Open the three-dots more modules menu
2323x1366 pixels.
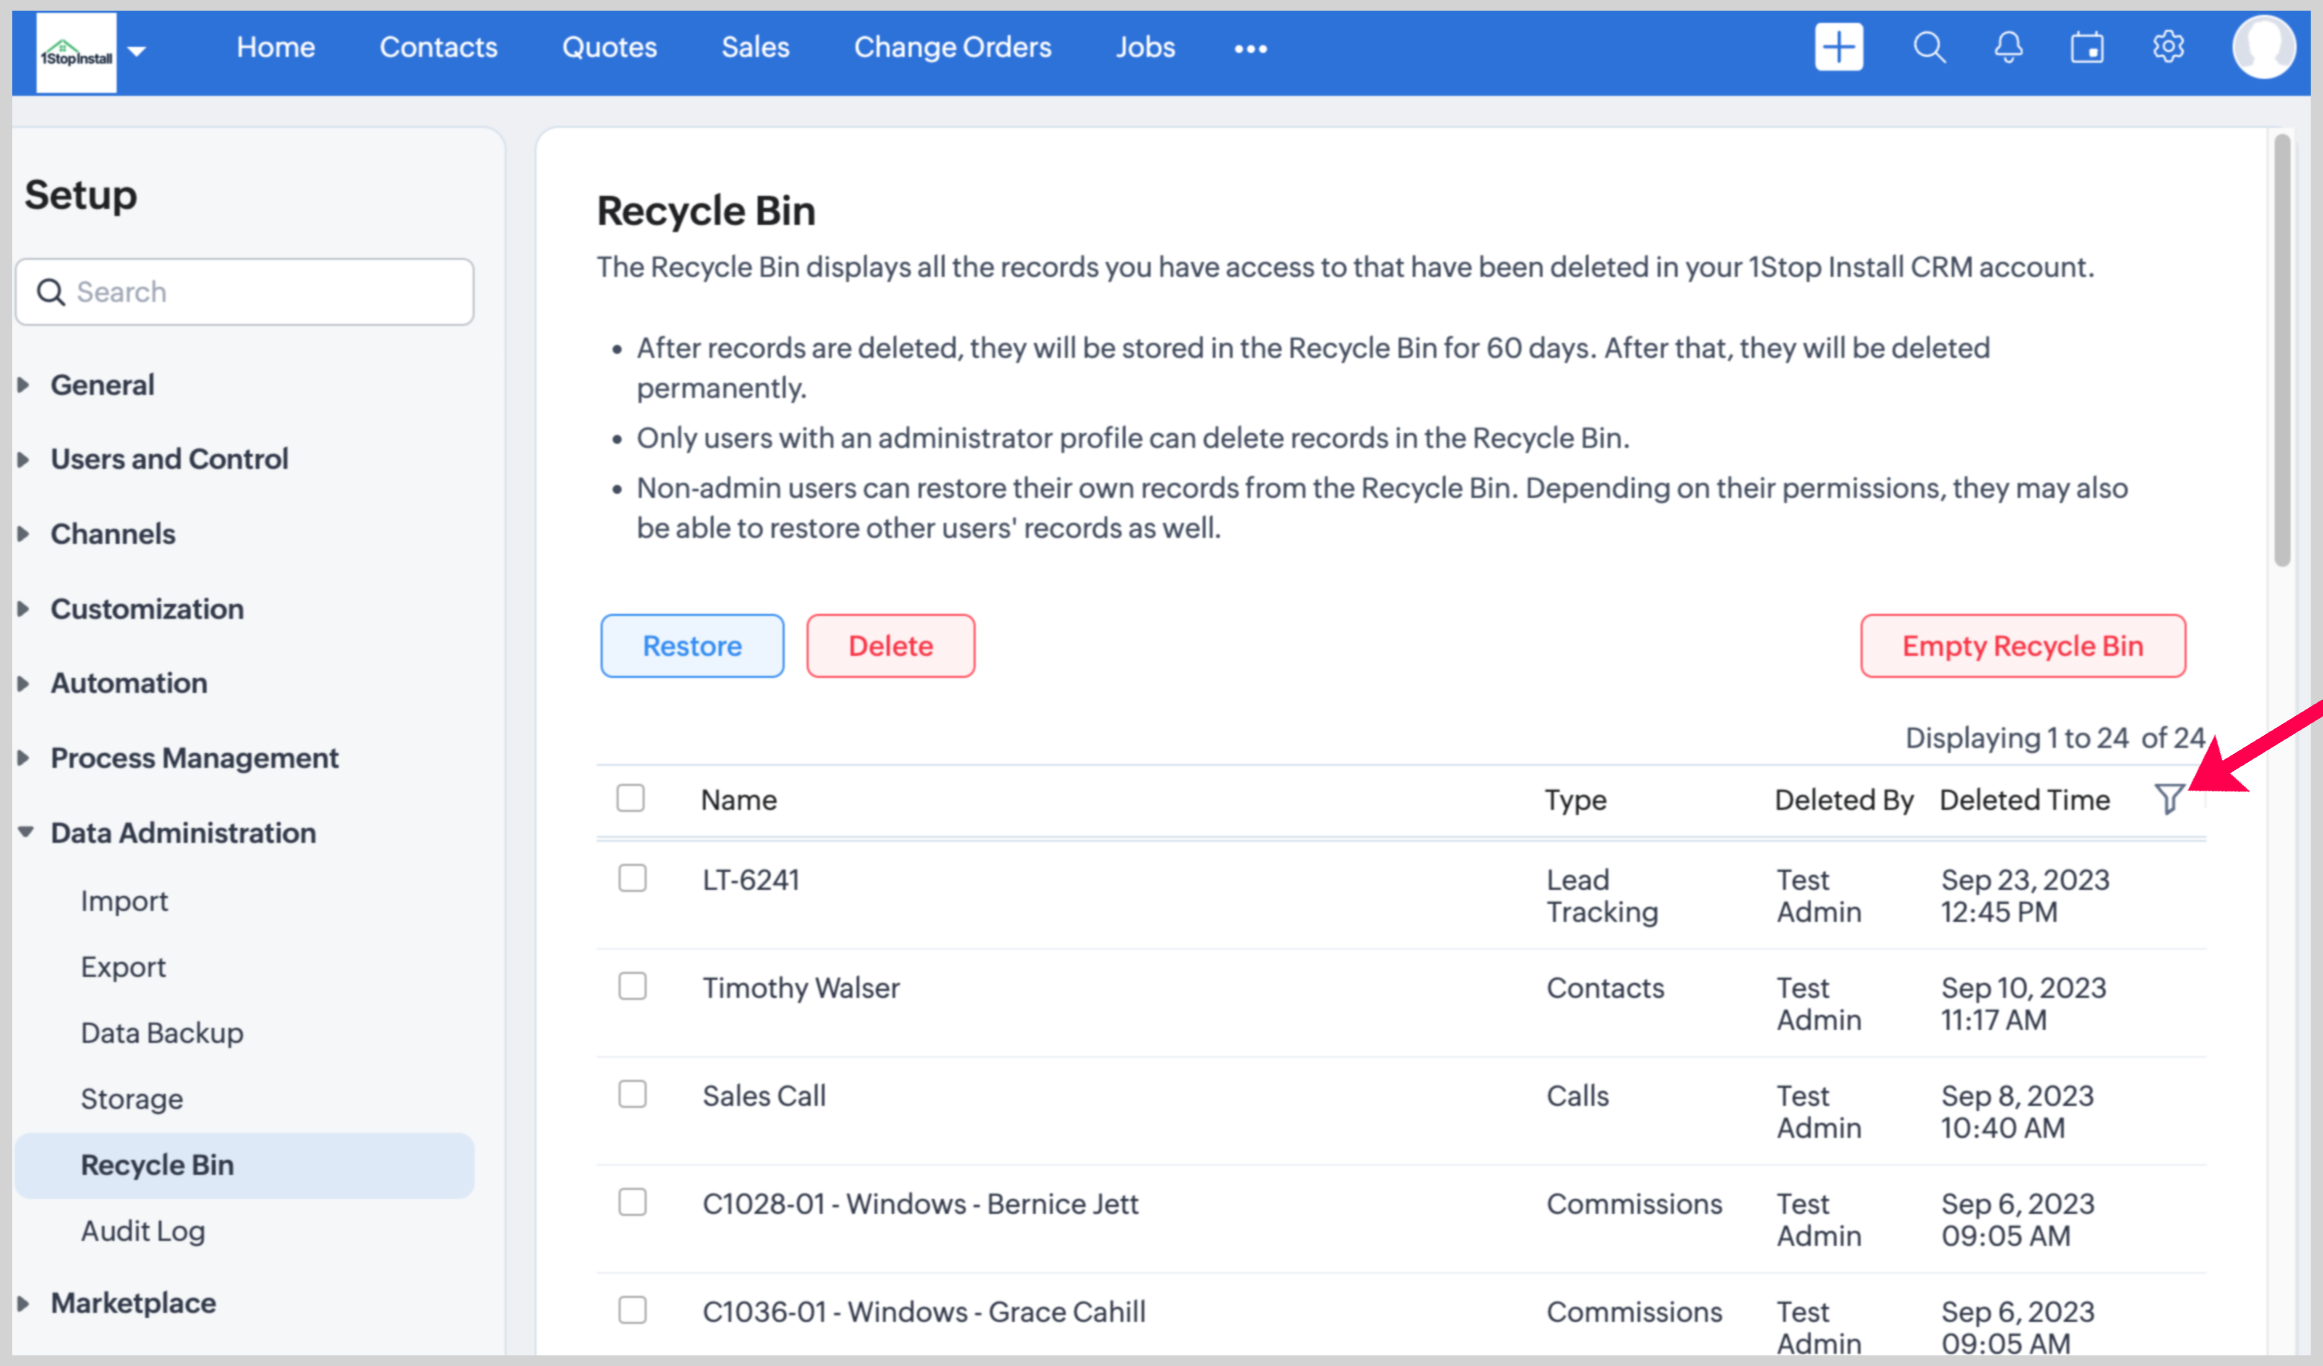tap(1250, 48)
